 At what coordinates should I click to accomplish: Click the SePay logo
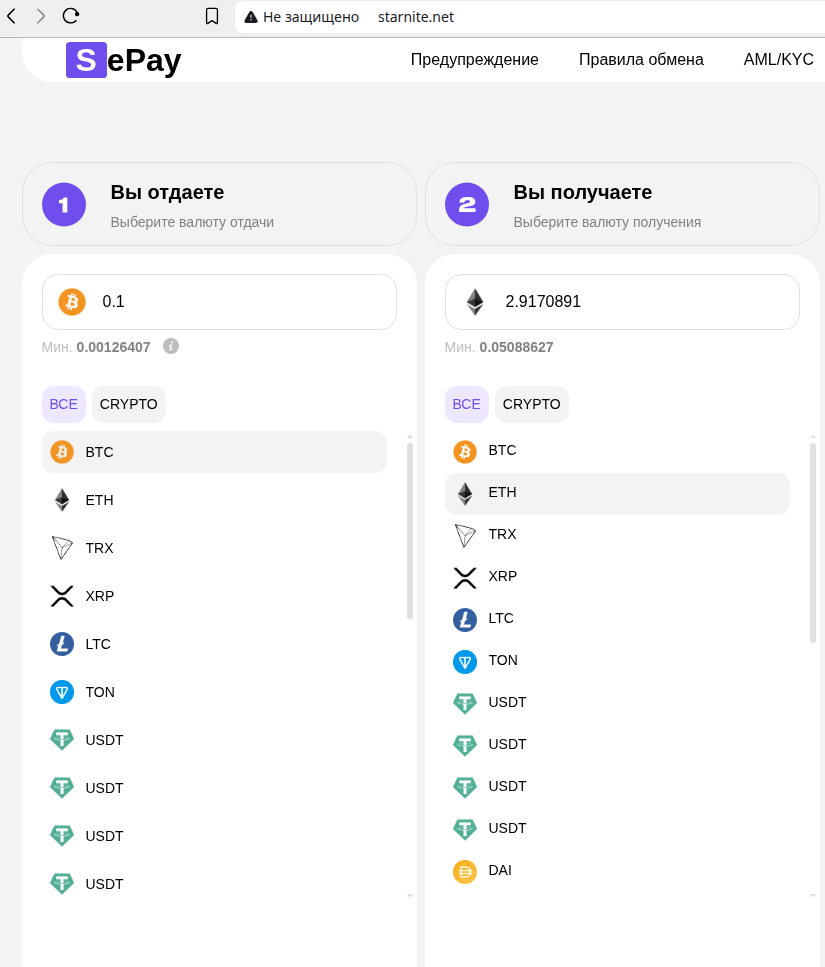(123, 60)
